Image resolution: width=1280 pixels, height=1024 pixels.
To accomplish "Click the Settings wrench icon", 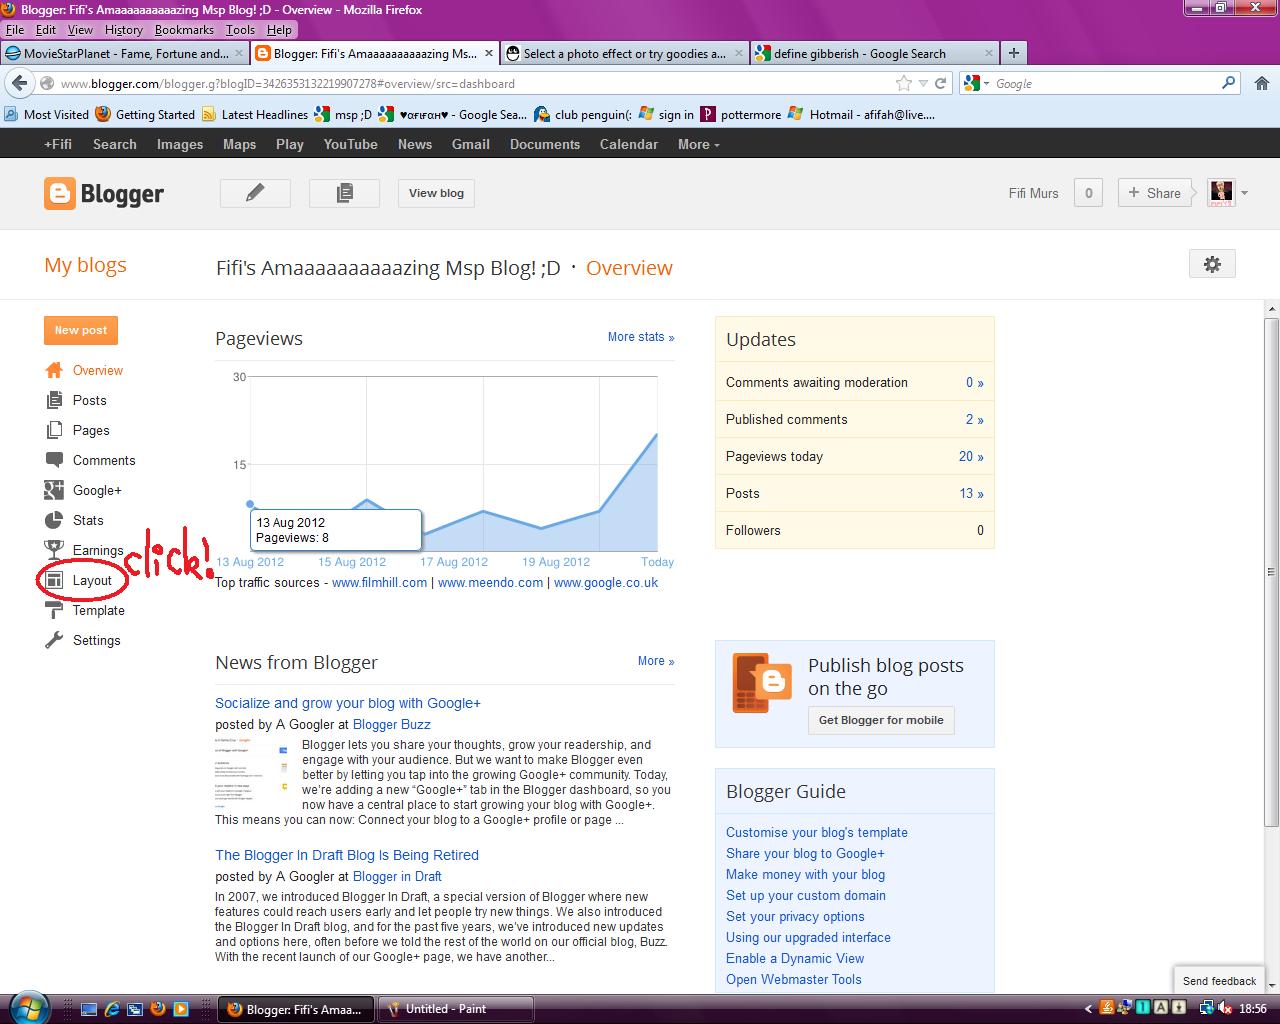I will [x=54, y=640].
